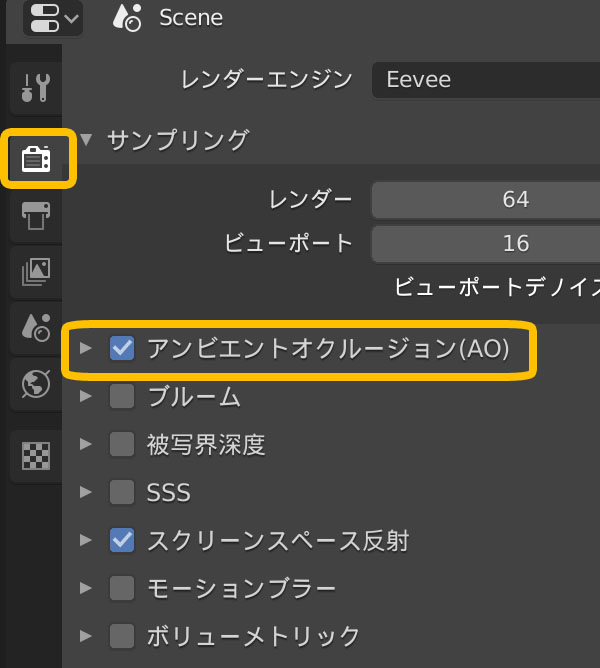Viewport: 600px width, 668px height.
Task: Enable the ボリューメトリック checkbox
Action: pos(122,636)
